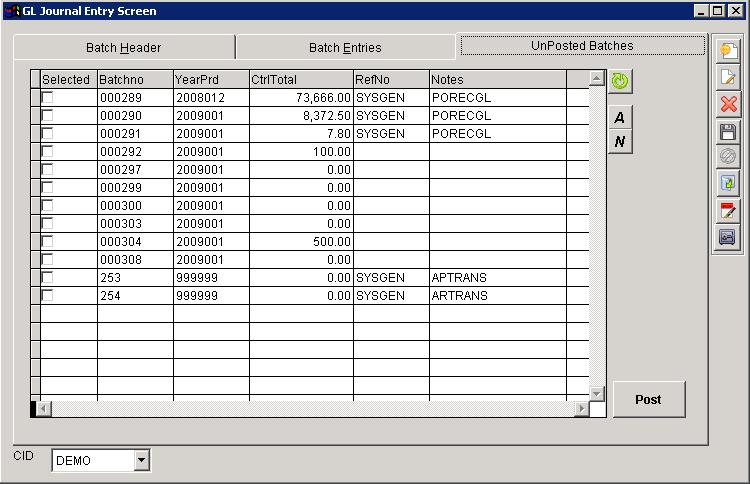Click the New record icon in side toolbar
Image resolution: width=750 pixels, height=484 pixels.
coord(728,50)
